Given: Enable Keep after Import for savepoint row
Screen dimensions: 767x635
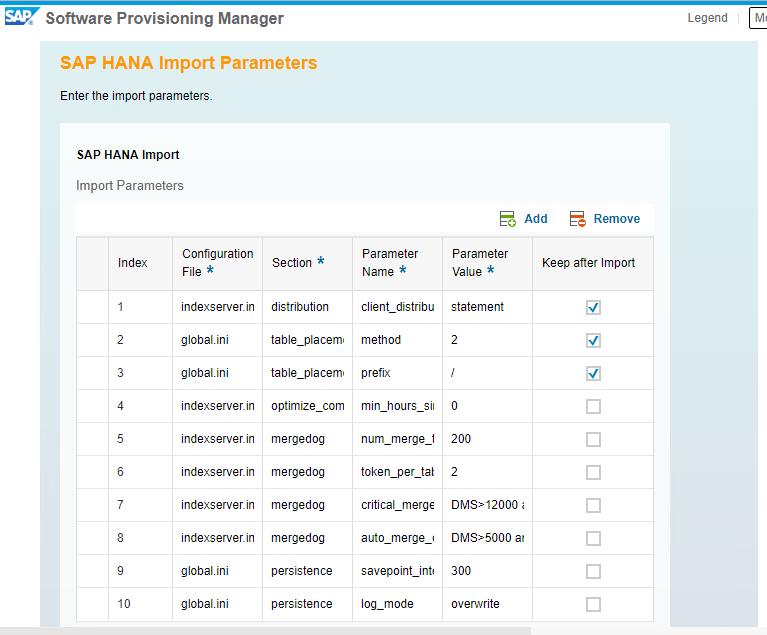Looking at the screenshot, I should pyautogui.click(x=593, y=571).
